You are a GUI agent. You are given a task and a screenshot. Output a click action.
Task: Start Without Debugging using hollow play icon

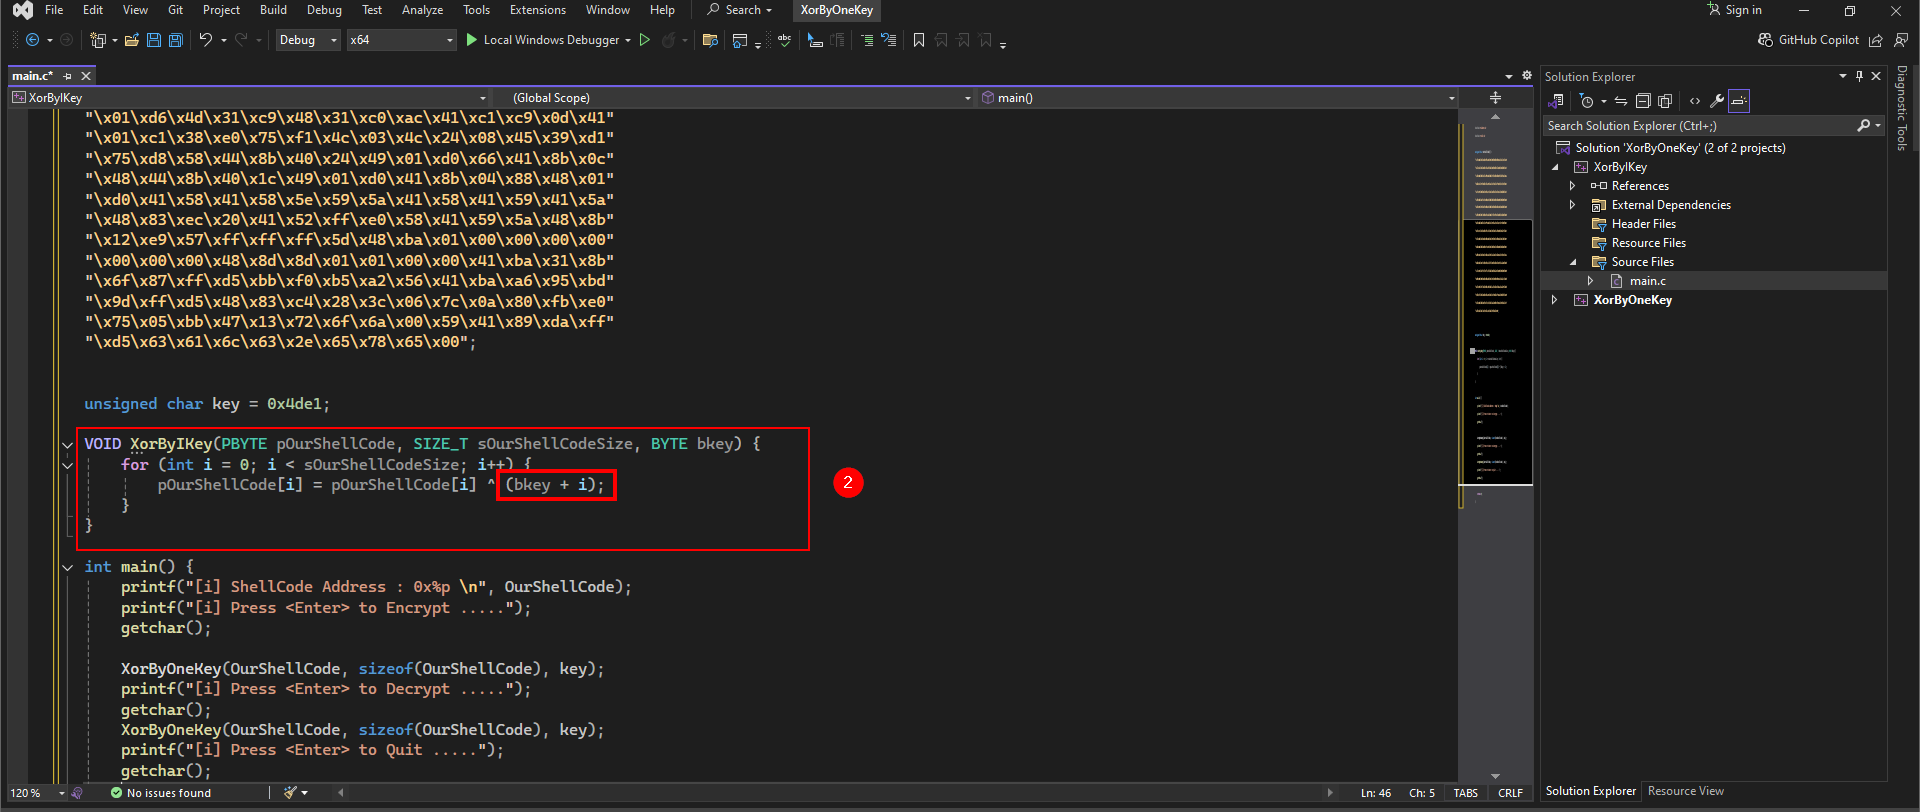click(x=645, y=40)
